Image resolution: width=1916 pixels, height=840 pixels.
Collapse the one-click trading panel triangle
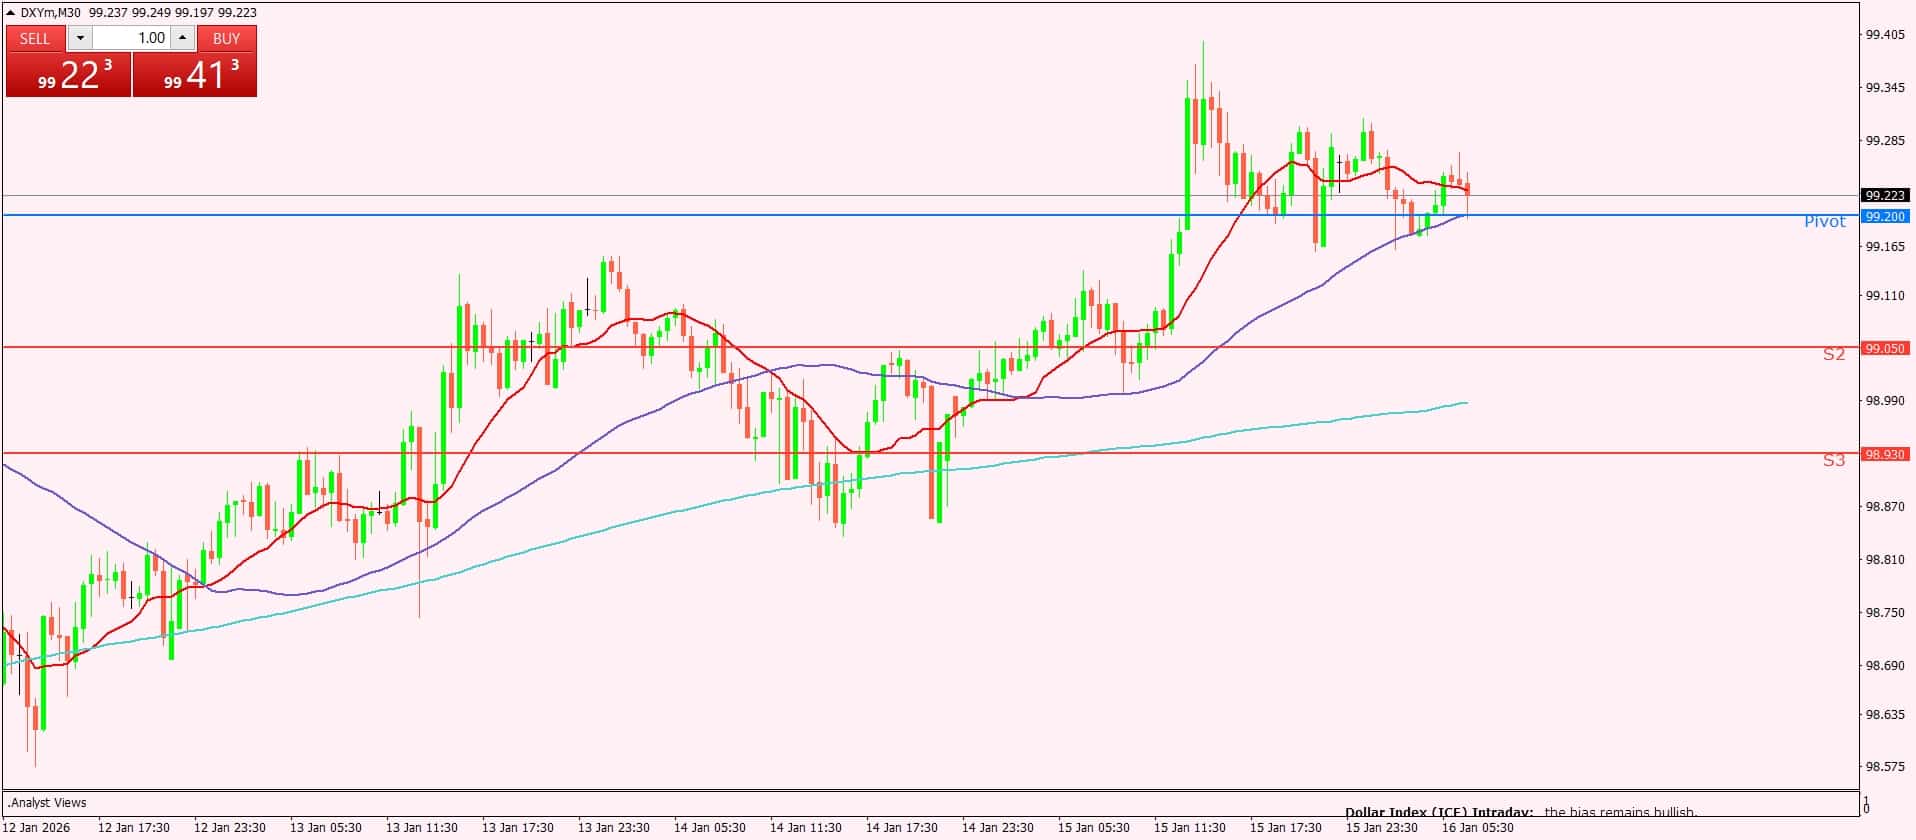[11, 13]
